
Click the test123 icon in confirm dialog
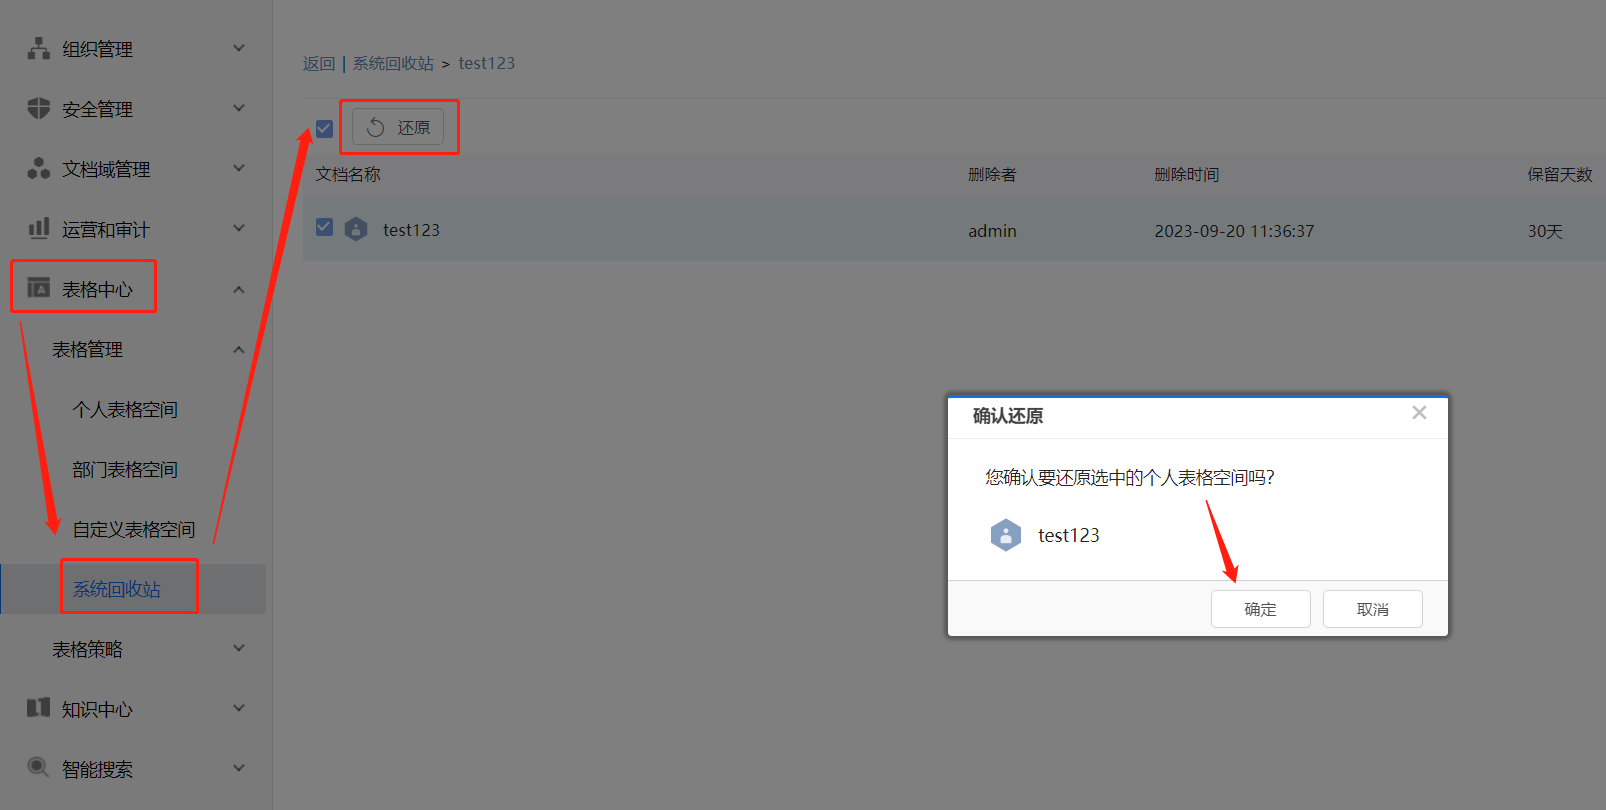click(x=1005, y=535)
